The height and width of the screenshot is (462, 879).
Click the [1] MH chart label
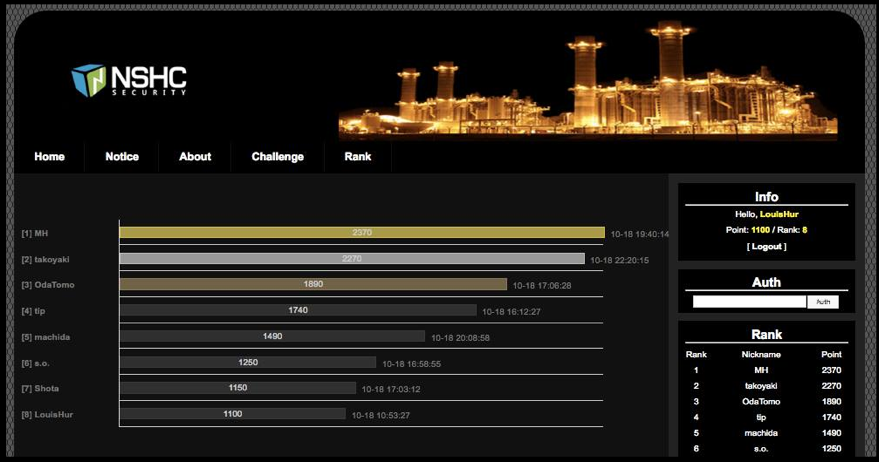(35, 233)
